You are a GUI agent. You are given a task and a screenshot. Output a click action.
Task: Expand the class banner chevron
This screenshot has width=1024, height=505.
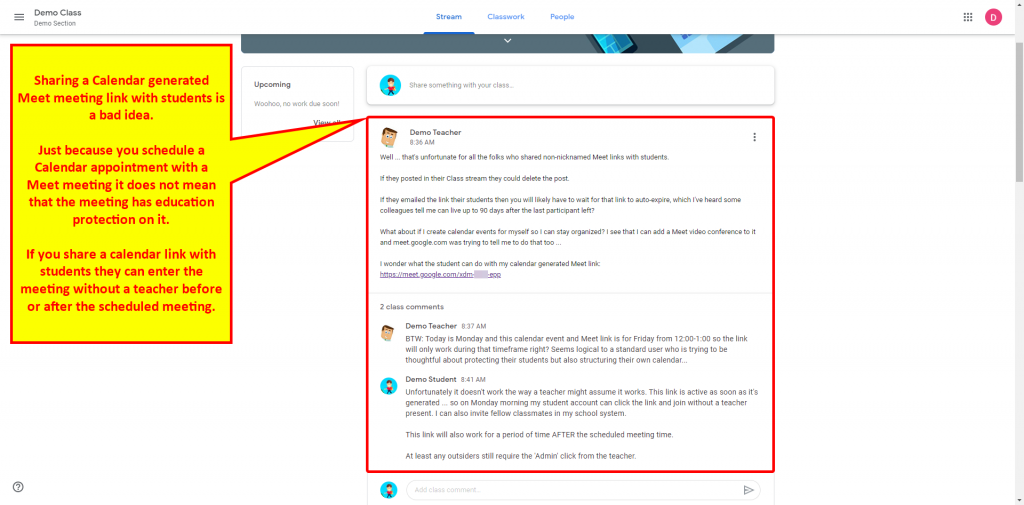point(507,41)
